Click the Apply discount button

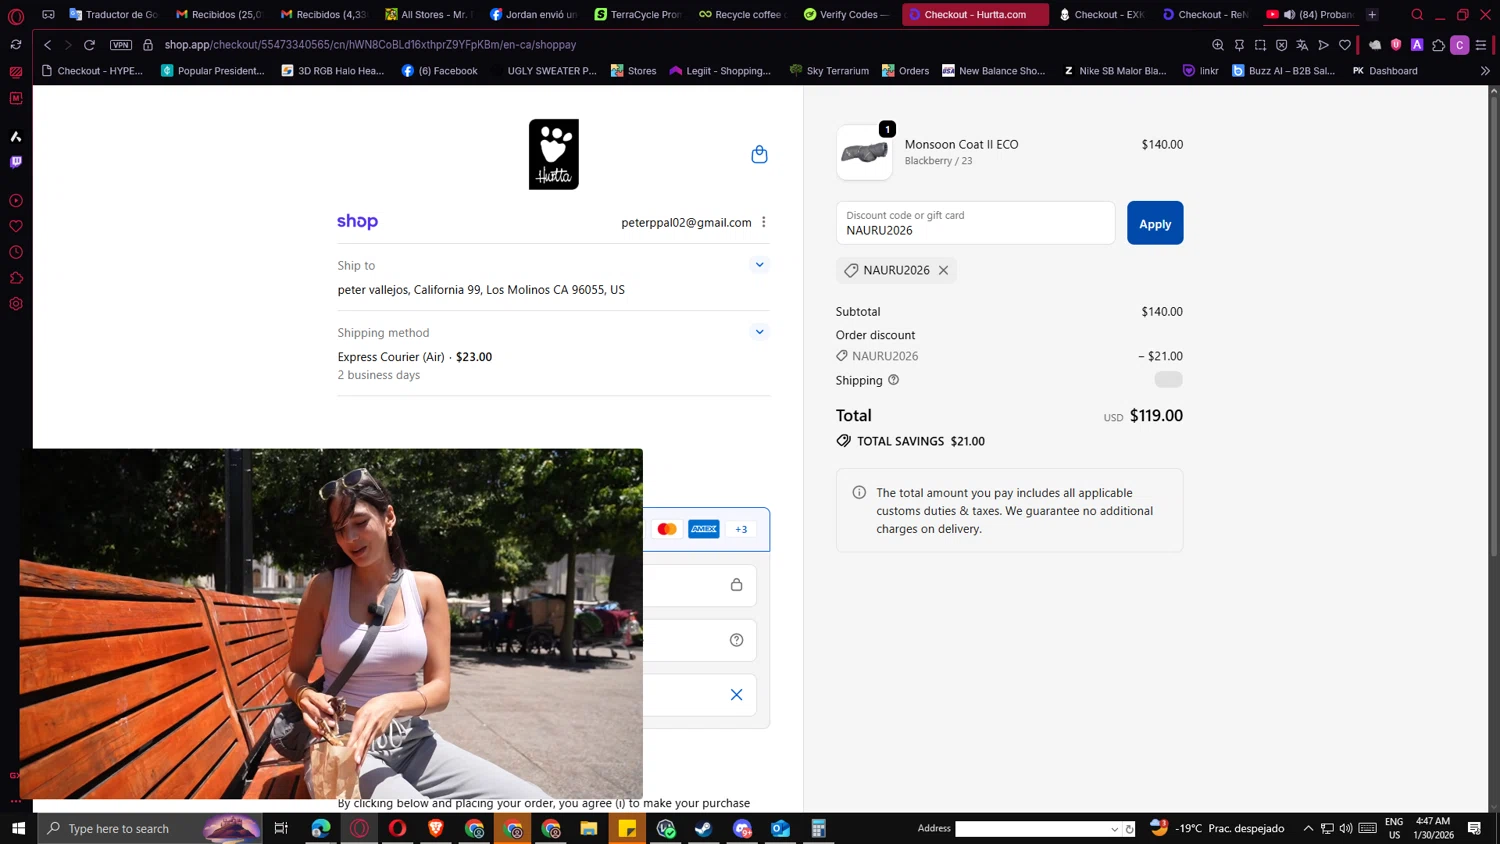click(1155, 223)
